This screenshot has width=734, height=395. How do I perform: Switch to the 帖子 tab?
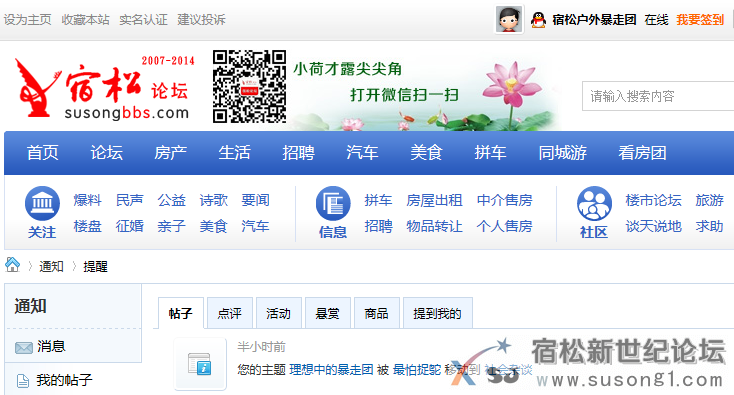tap(181, 313)
